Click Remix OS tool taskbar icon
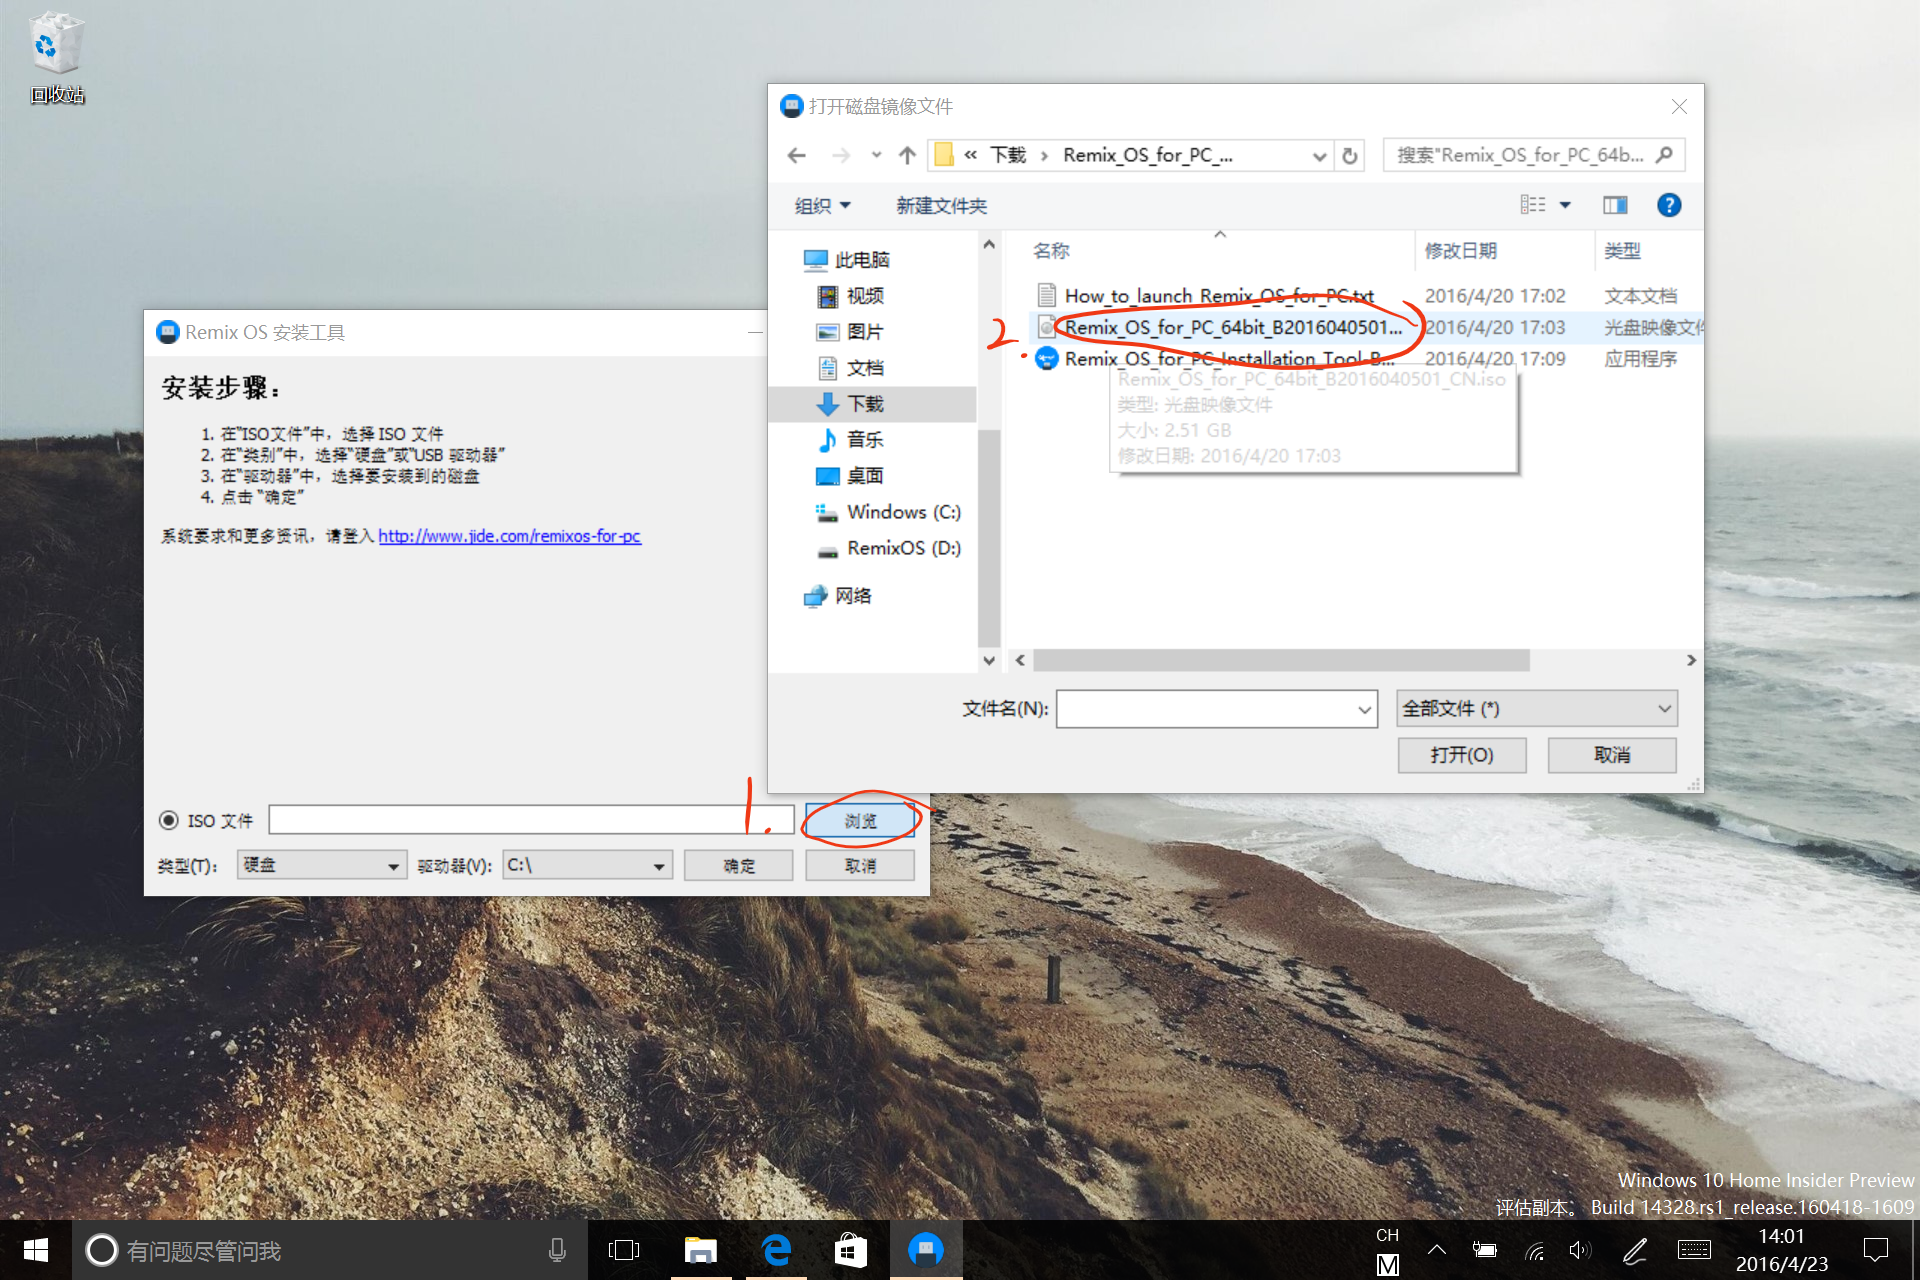Screen dimensions: 1920x1280 pyautogui.click(x=926, y=1250)
